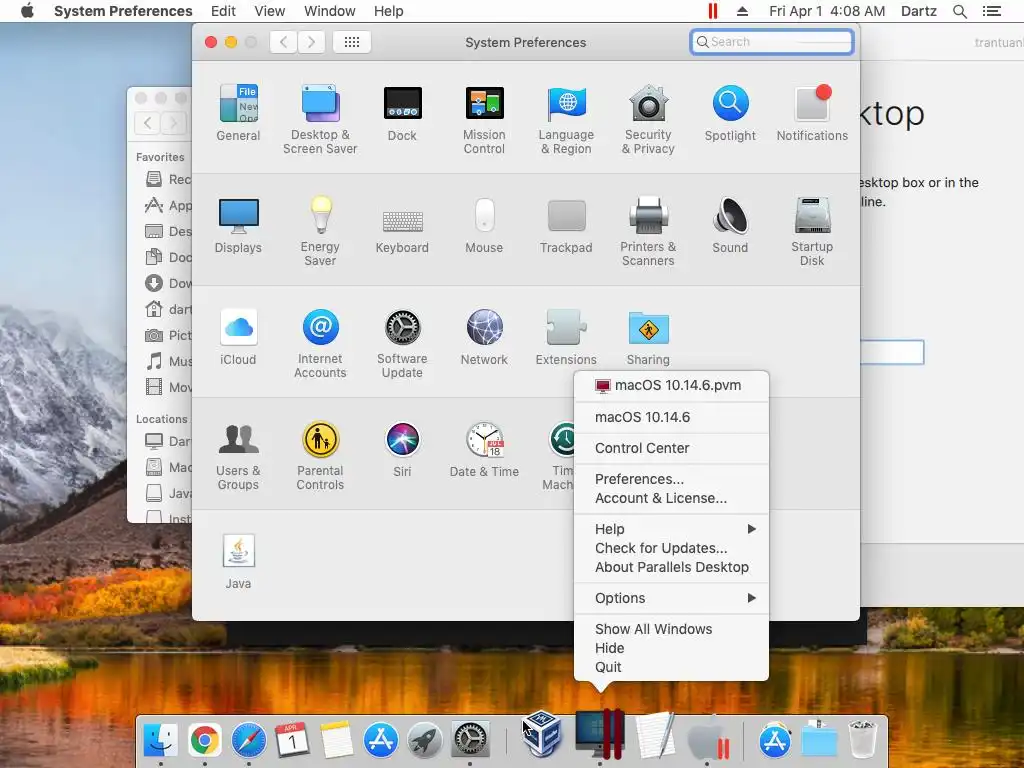
Task: Open Startup Disk preferences
Action: 812,231
